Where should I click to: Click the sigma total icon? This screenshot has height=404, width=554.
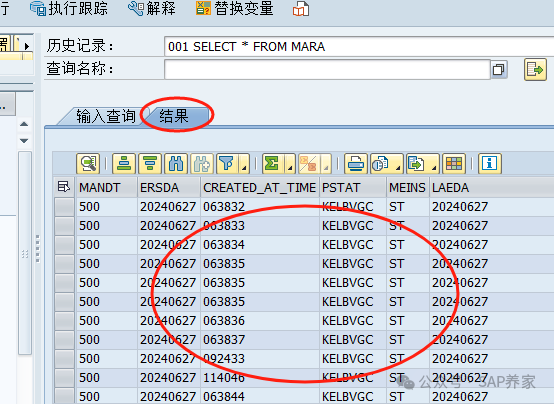pos(272,164)
